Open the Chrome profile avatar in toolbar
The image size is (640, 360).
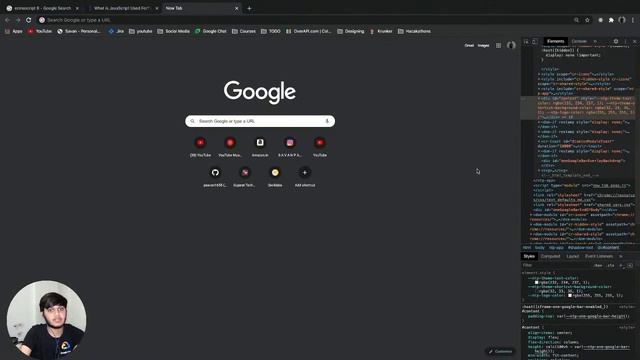(x=622, y=20)
